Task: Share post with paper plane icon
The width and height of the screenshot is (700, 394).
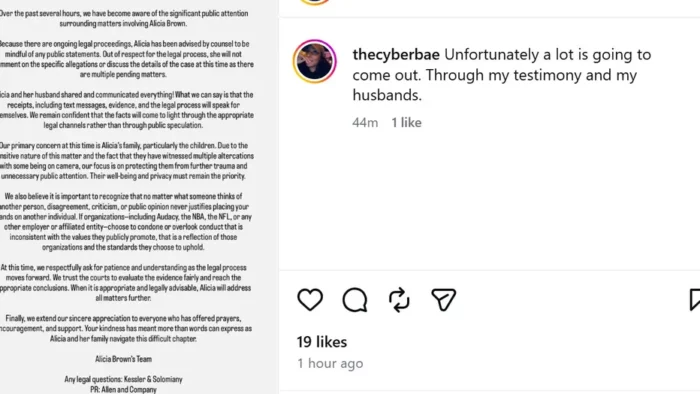Action: coord(444,299)
